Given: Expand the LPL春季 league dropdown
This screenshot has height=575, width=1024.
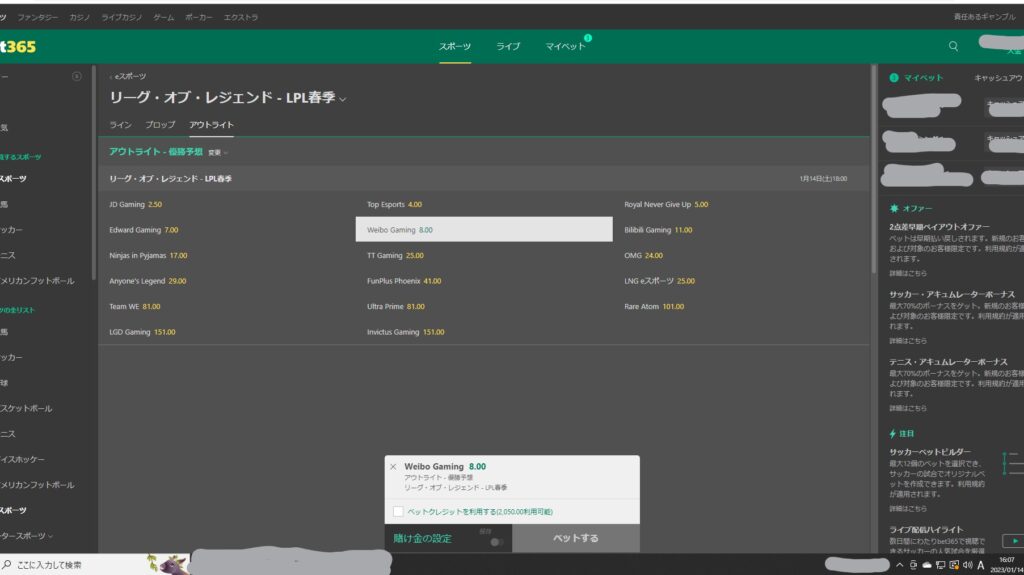Looking at the screenshot, I should click(x=343, y=99).
